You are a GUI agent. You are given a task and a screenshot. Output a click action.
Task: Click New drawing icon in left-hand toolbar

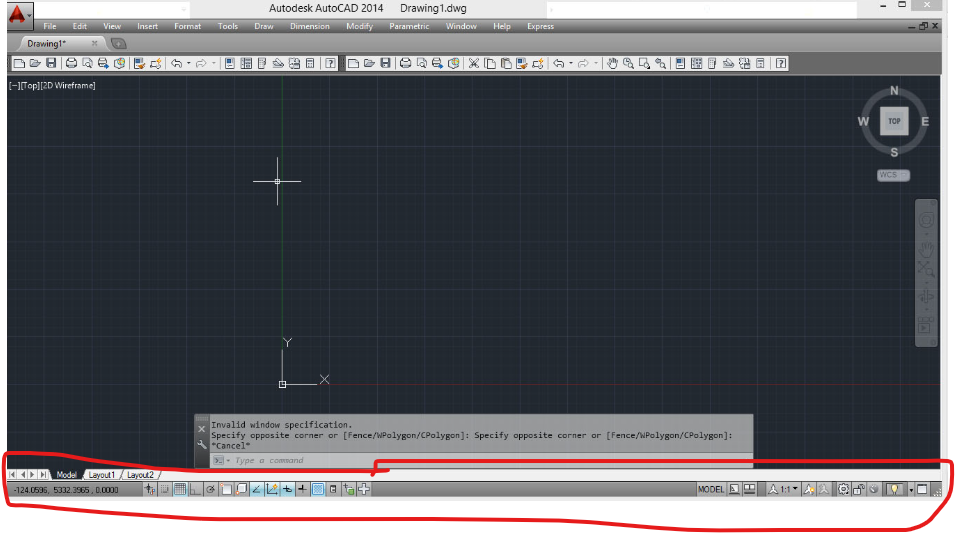pos(19,63)
